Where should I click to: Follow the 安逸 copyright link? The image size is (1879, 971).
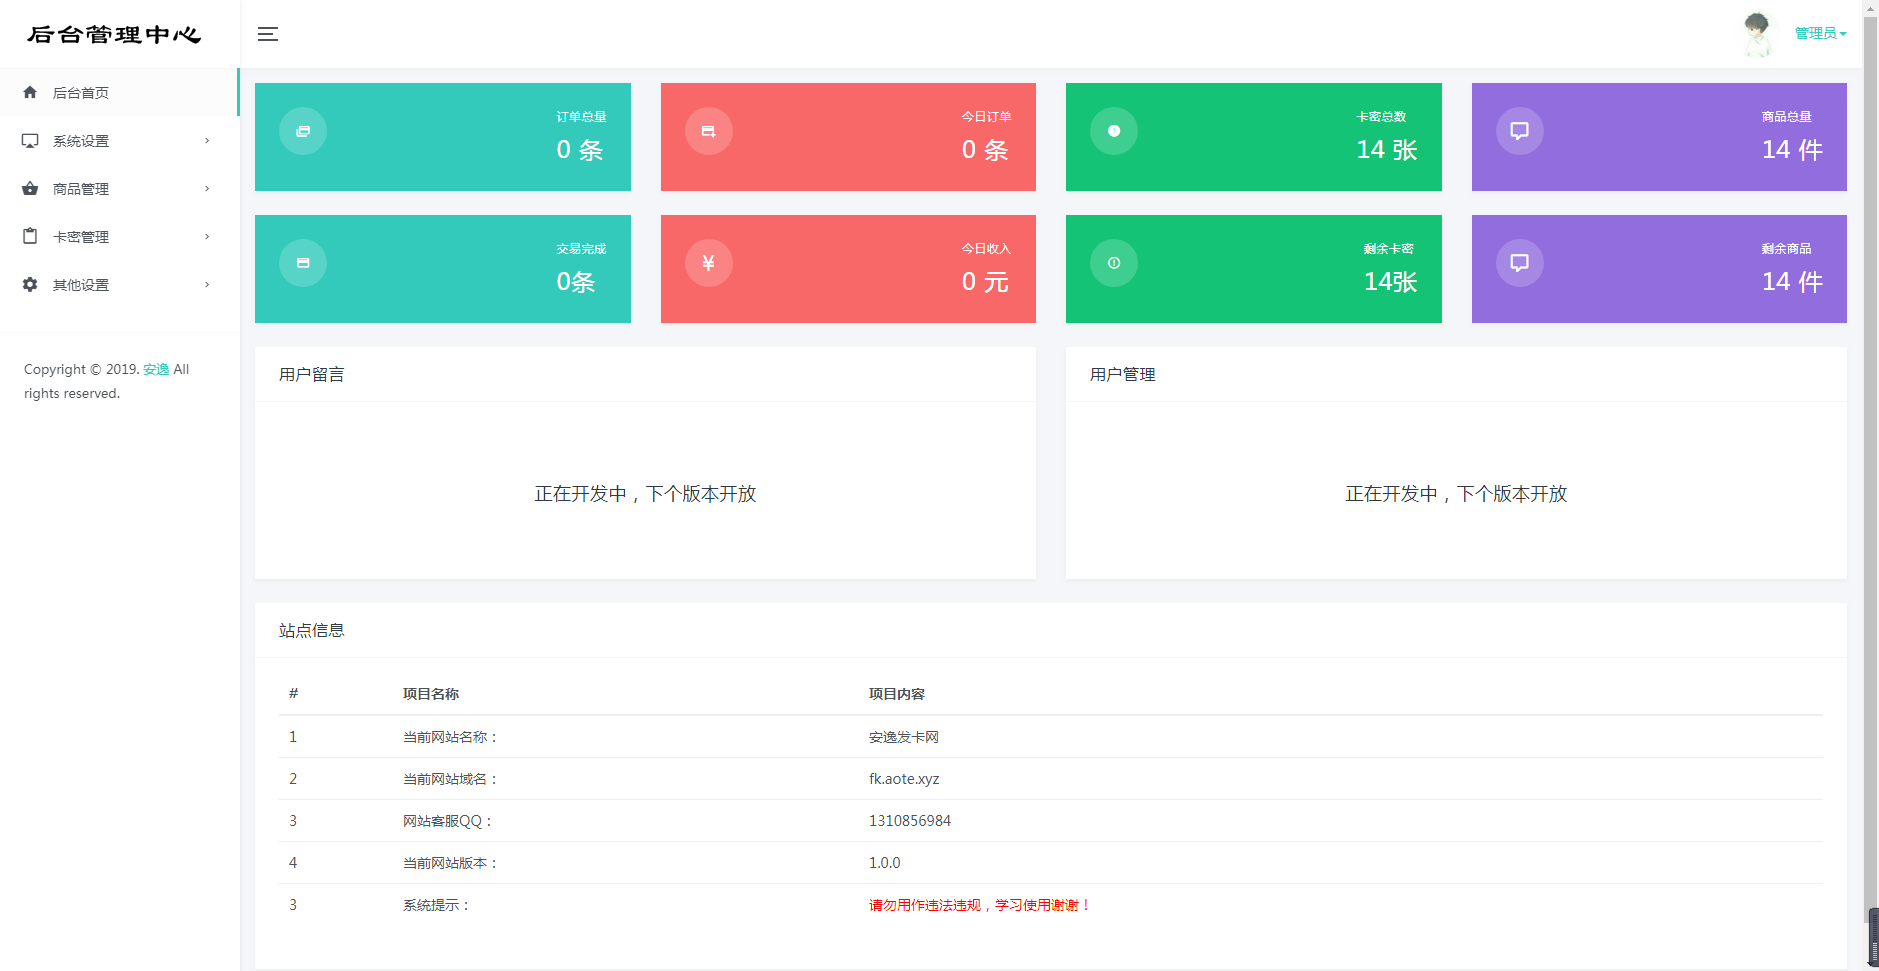156,369
